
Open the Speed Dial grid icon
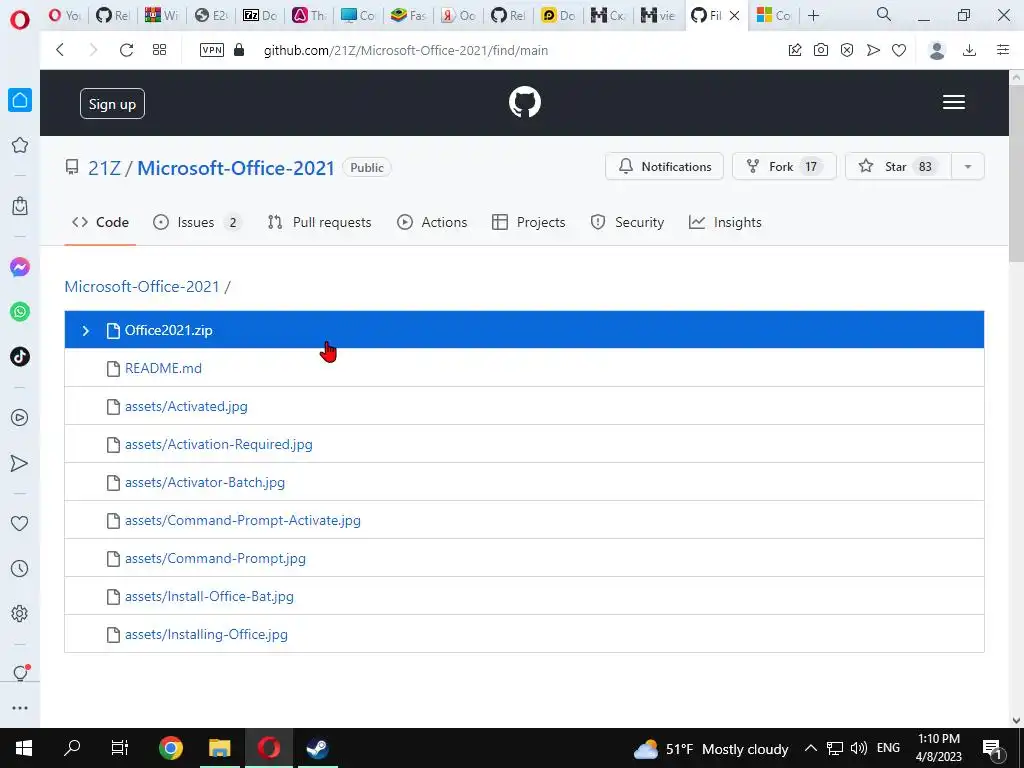pos(159,50)
